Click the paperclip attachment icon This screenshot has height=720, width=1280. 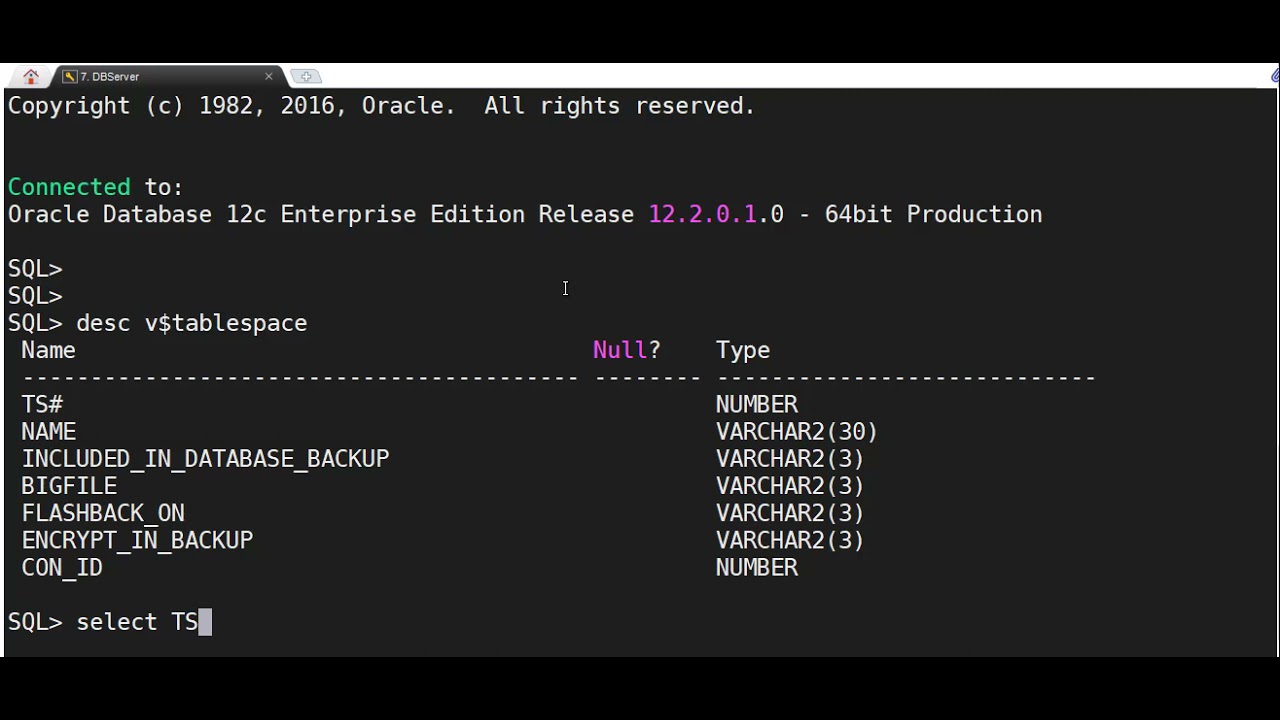(1276, 76)
